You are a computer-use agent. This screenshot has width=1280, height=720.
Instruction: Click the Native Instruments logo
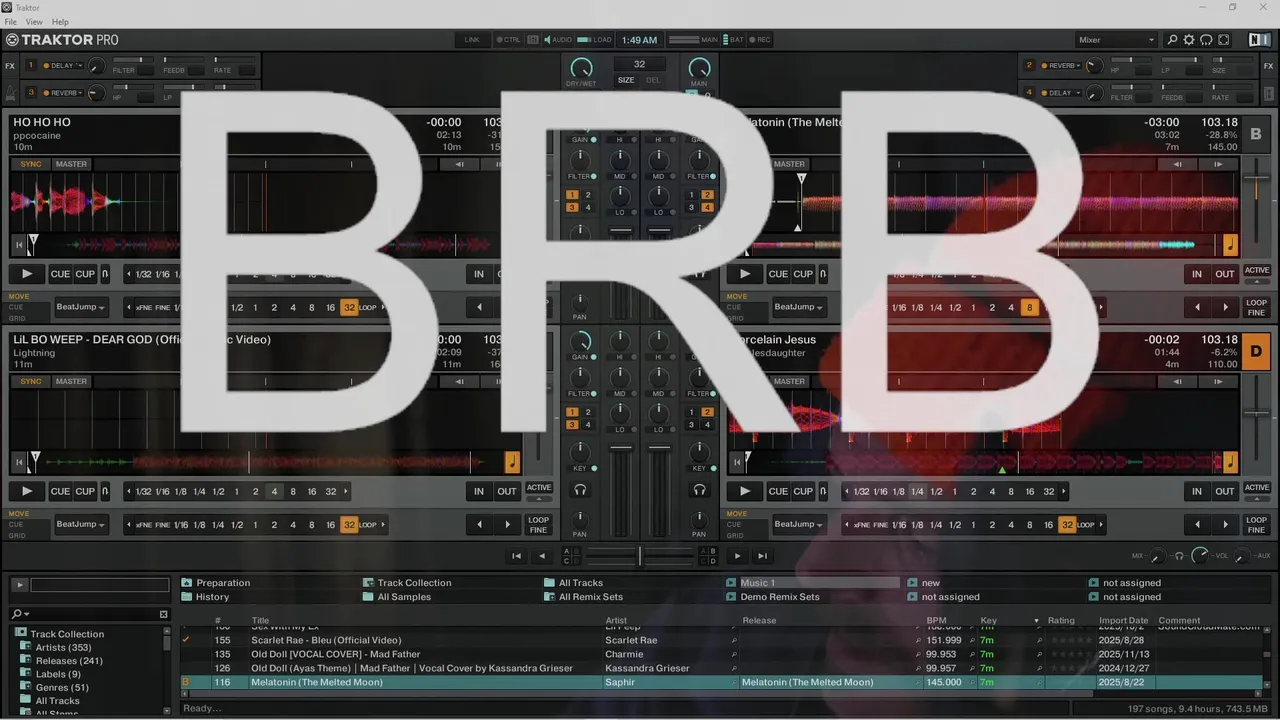[1259, 40]
